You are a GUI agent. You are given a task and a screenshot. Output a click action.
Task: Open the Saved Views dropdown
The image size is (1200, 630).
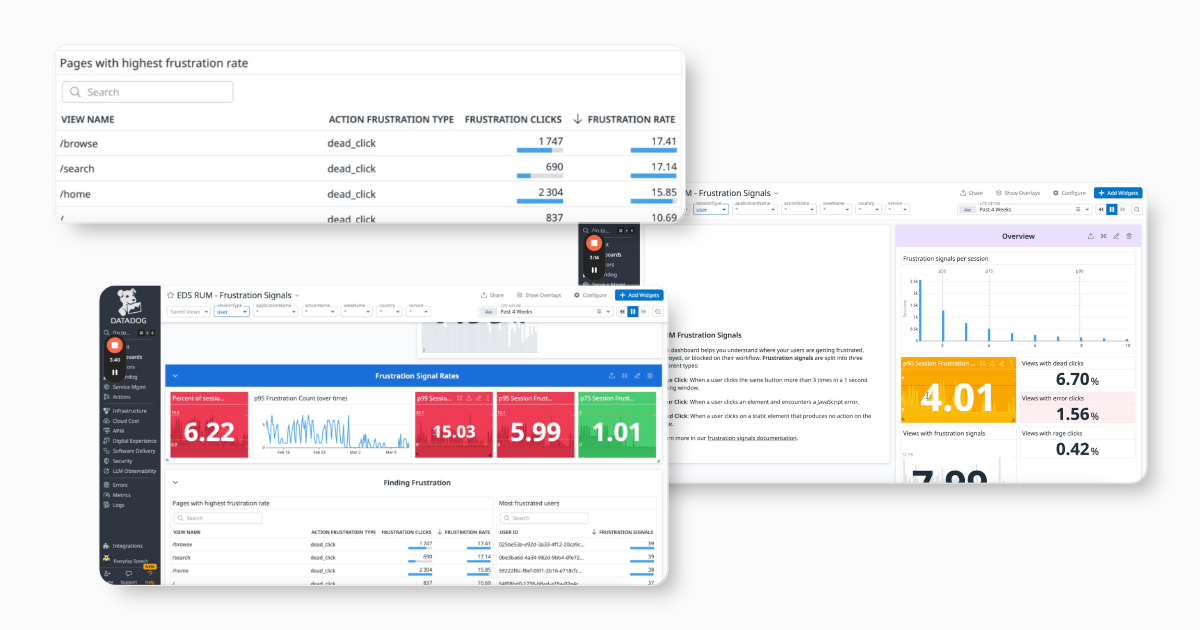coord(189,312)
